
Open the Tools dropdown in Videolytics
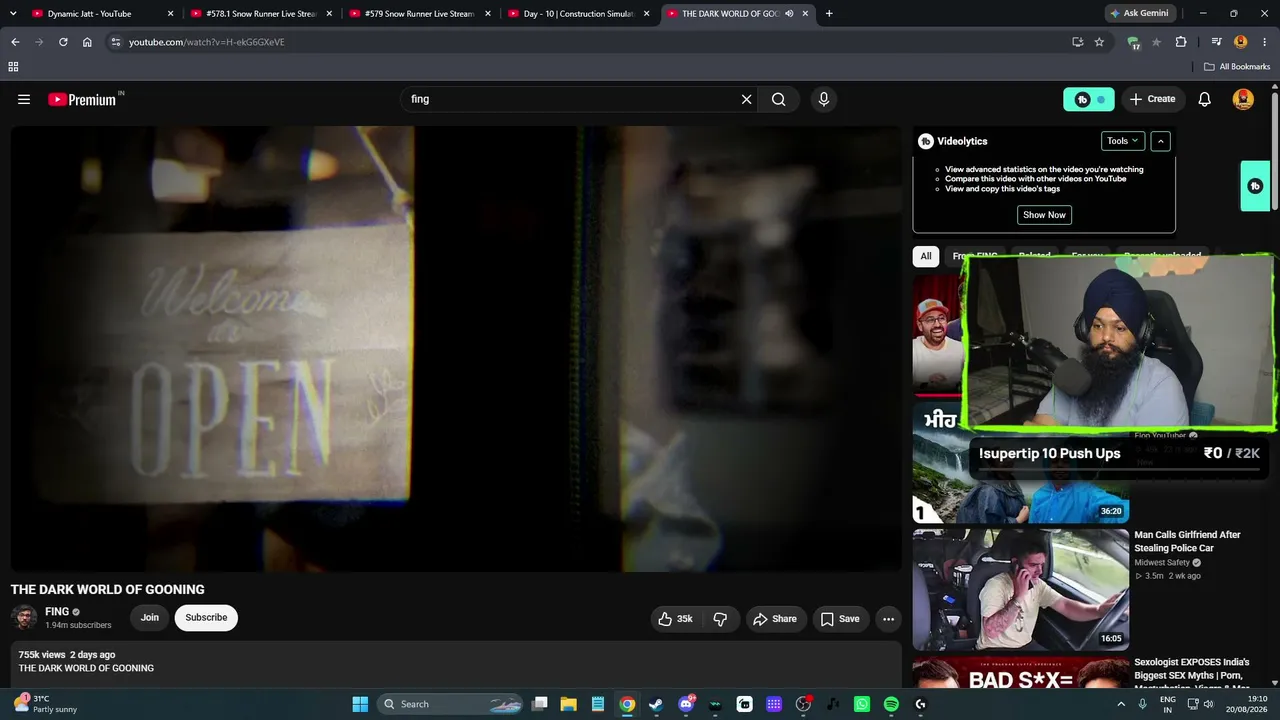(x=1122, y=141)
